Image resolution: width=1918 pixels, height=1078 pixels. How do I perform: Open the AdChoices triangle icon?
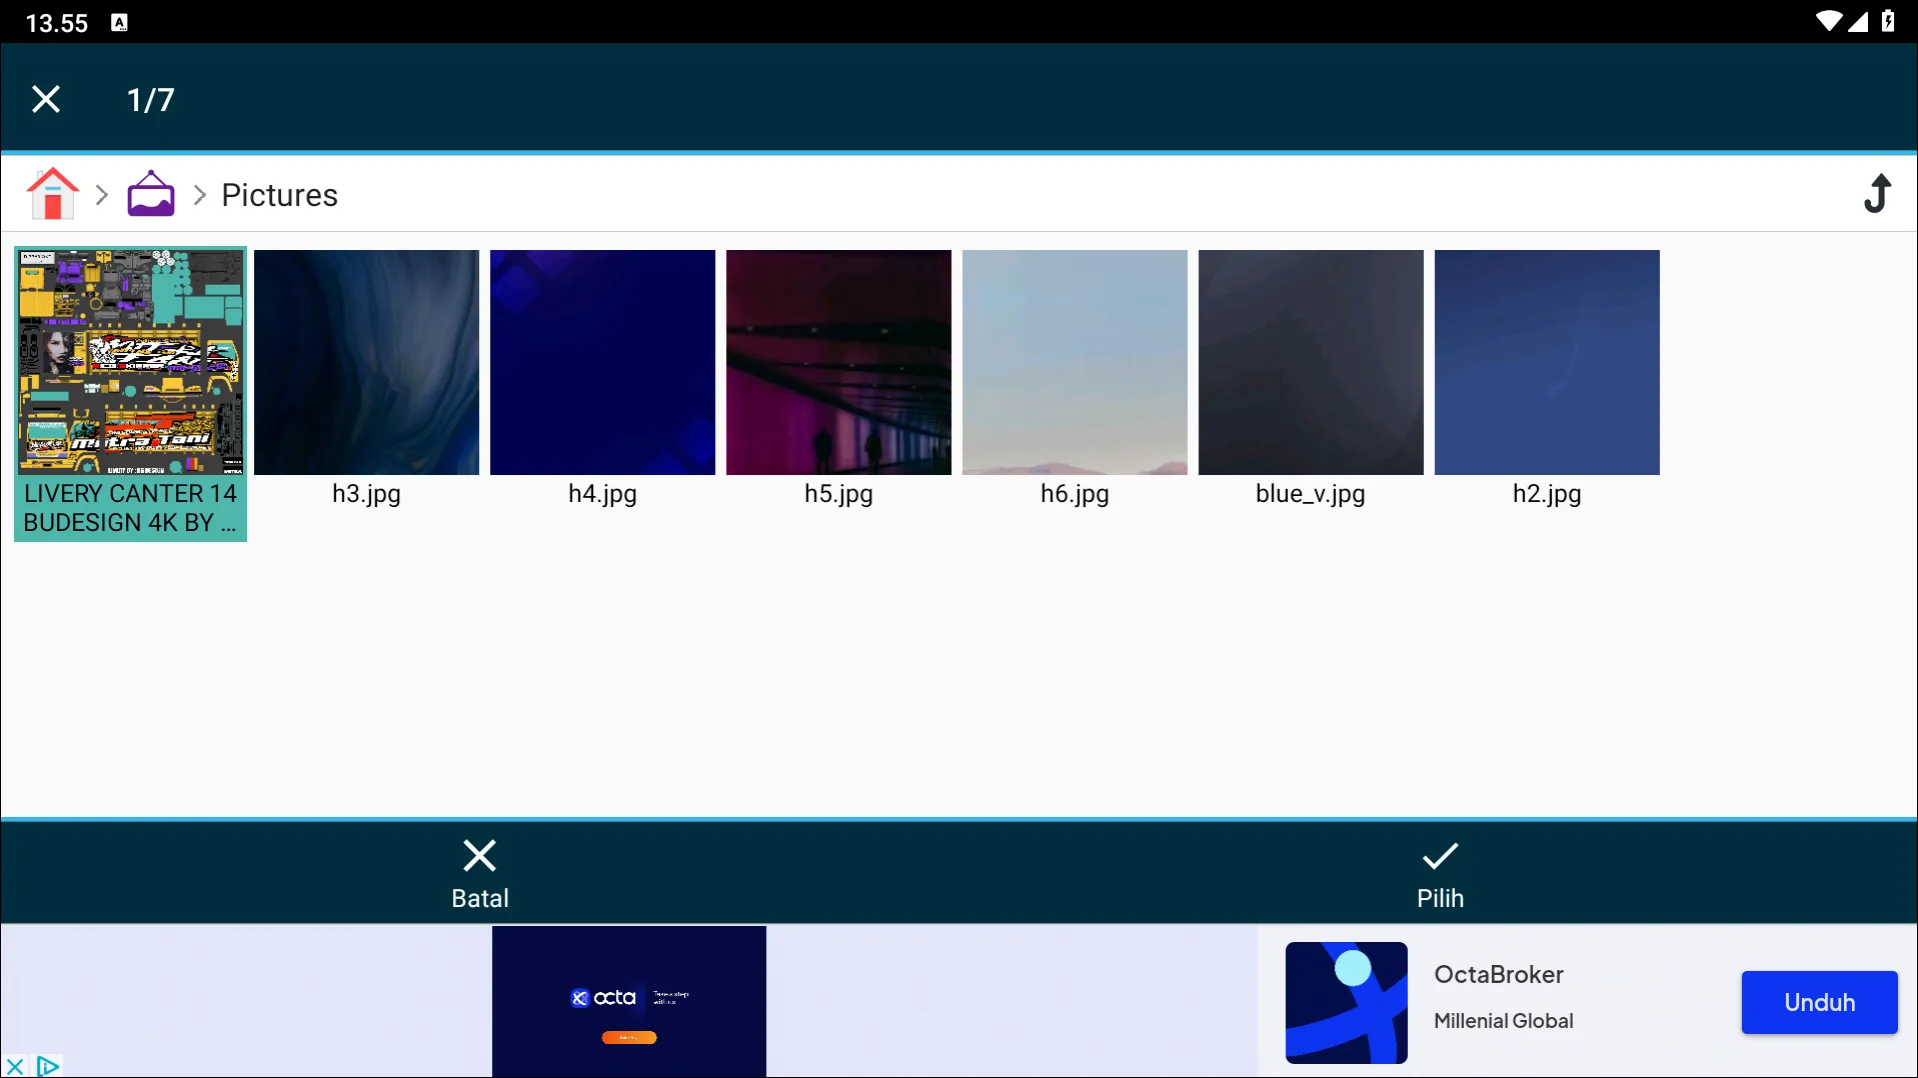47,1066
